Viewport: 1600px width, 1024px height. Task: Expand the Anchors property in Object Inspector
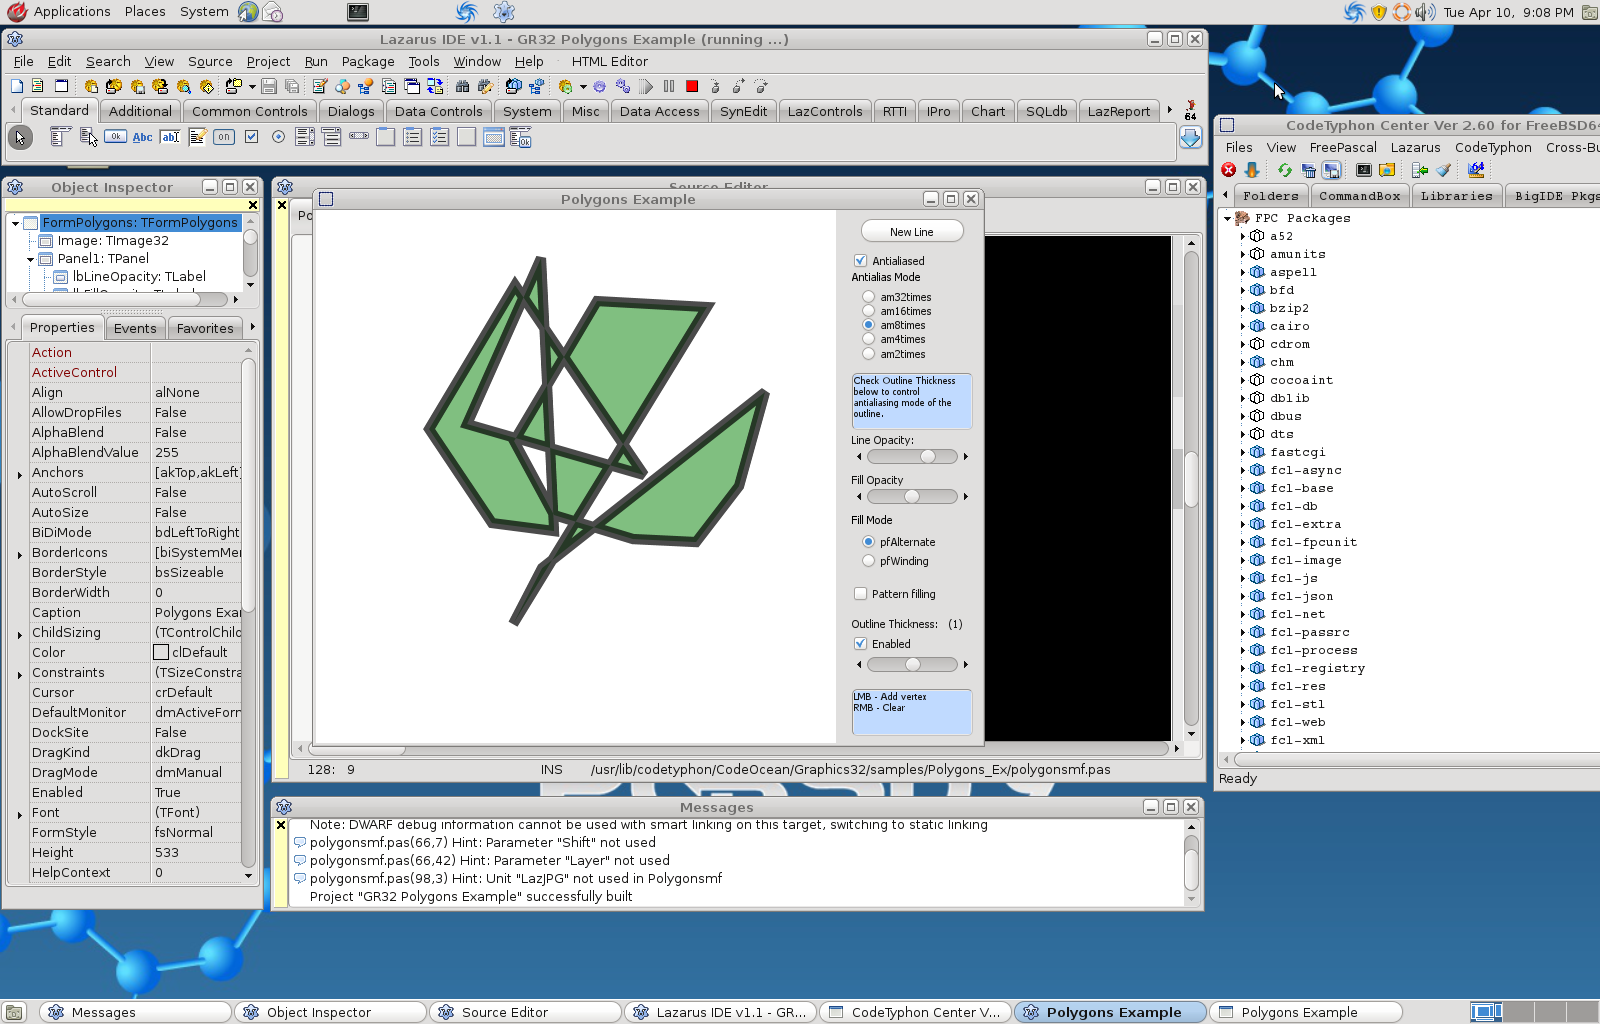(x=20, y=475)
